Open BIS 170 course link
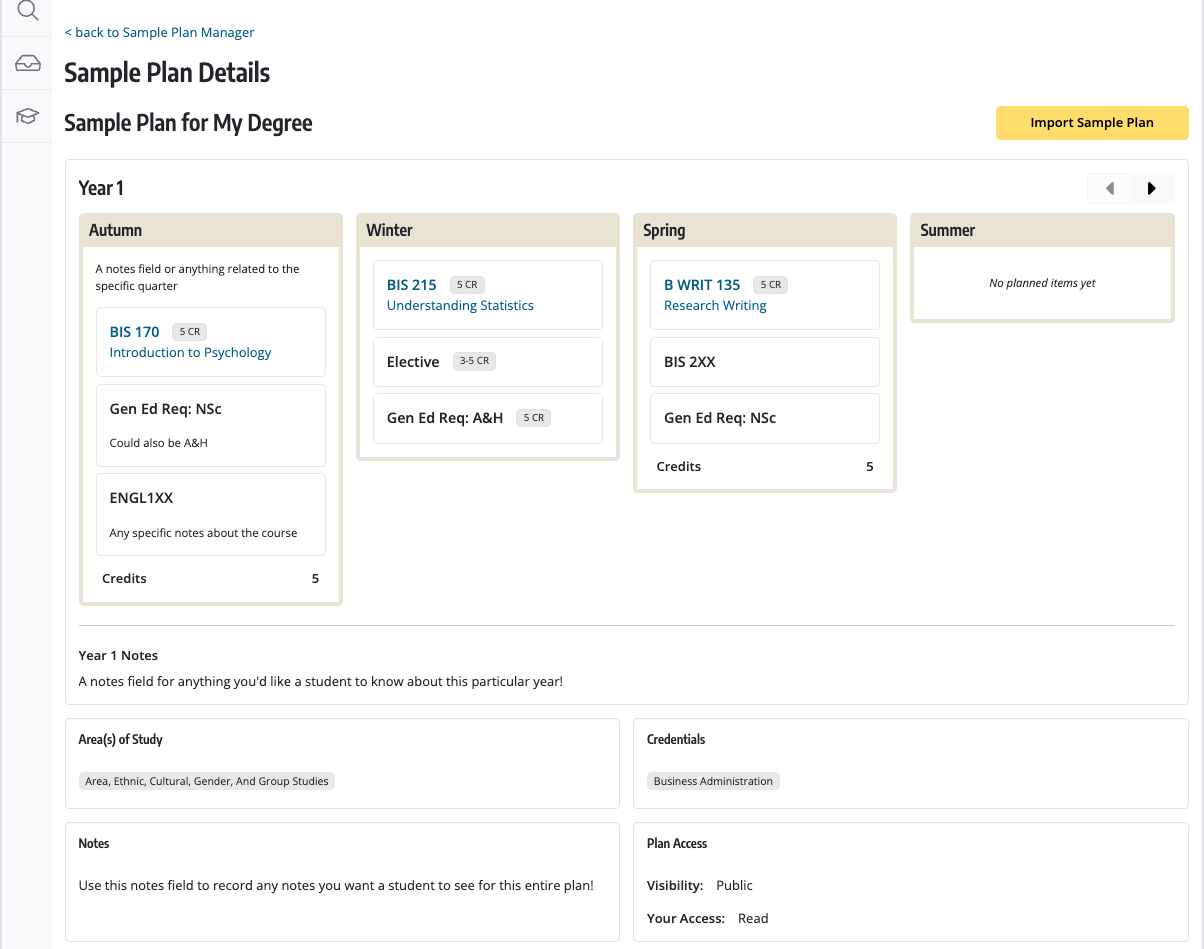Viewport: 1204px width, 949px height. tap(135, 332)
